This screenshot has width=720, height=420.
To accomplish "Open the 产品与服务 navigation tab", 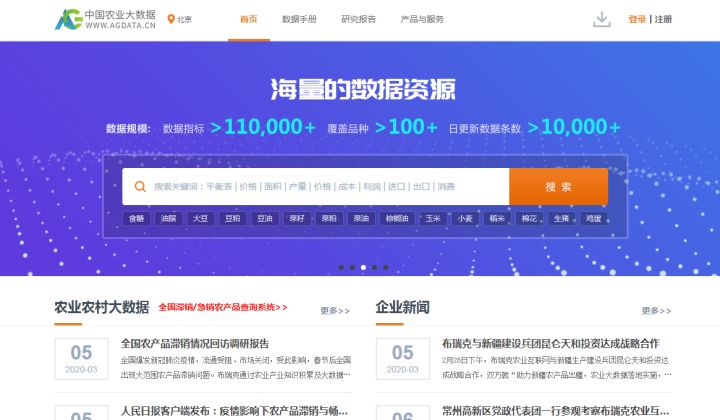I will (422, 19).
